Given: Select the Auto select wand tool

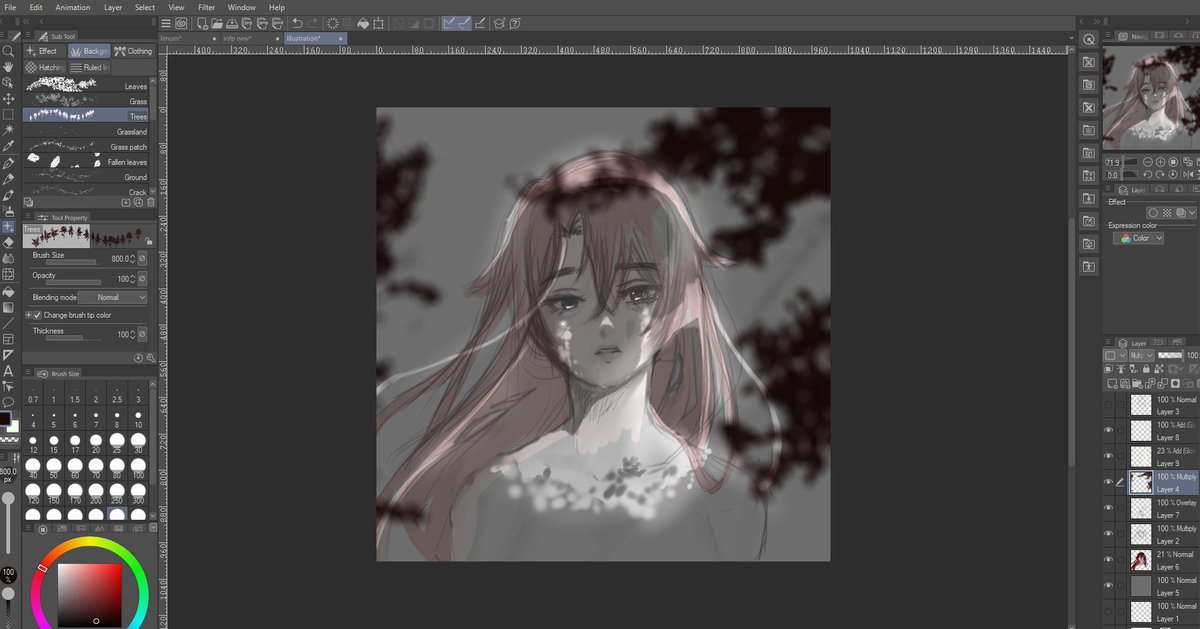Looking at the screenshot, I should tap(8, 130).
